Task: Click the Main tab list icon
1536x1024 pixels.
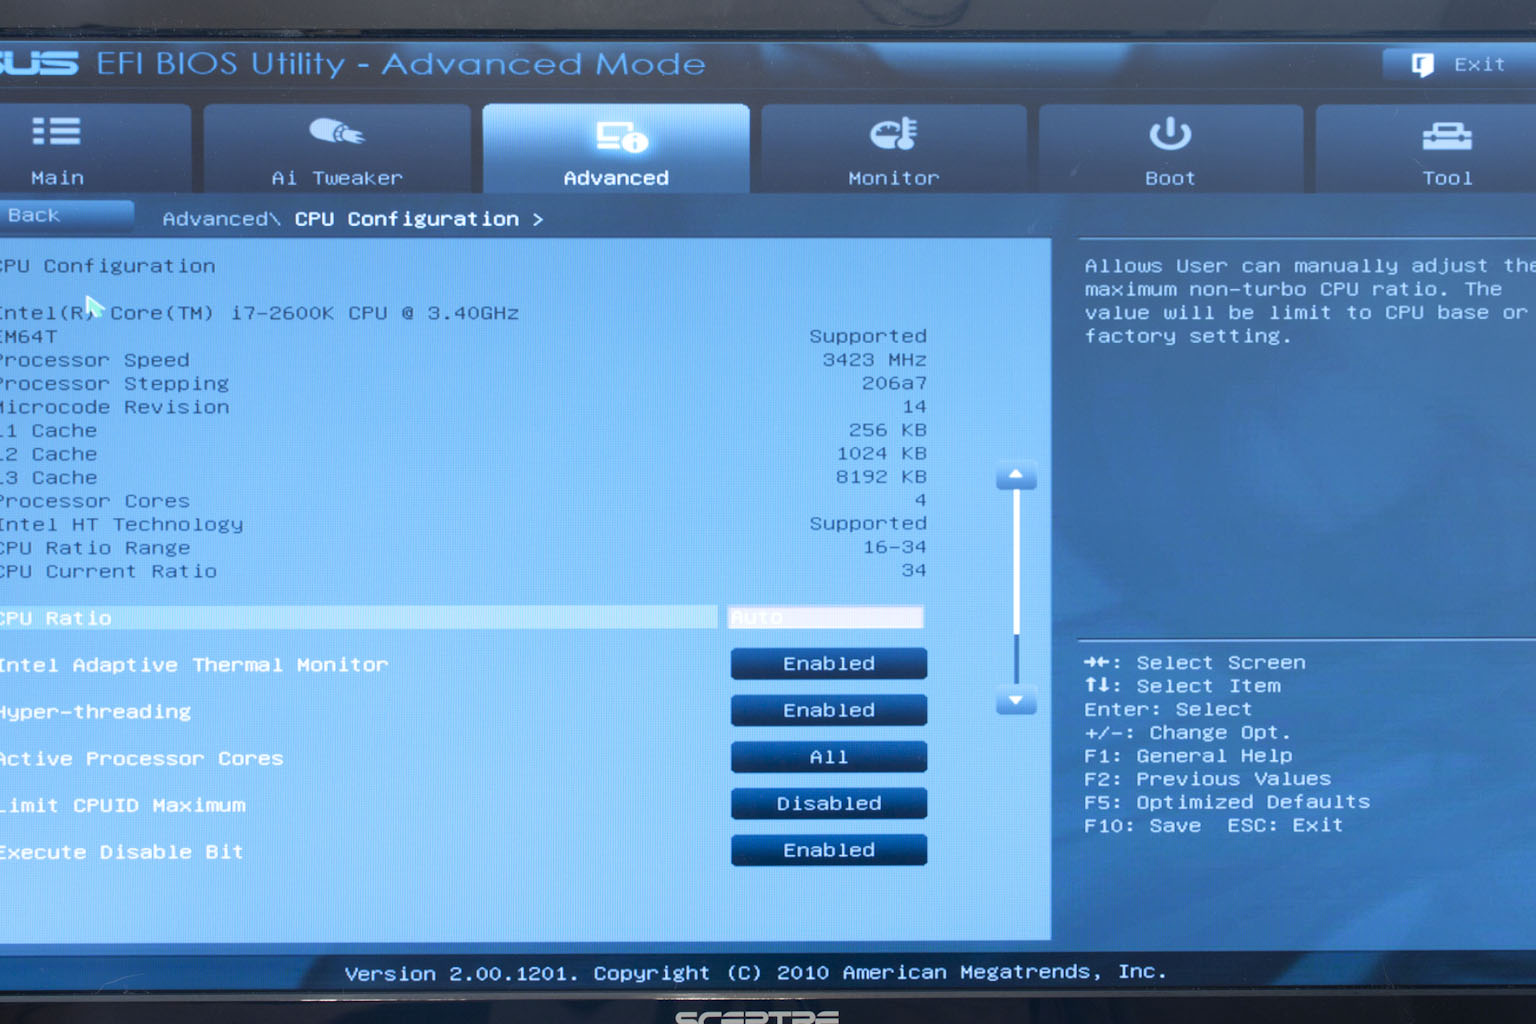Action: tap(56, 132)
